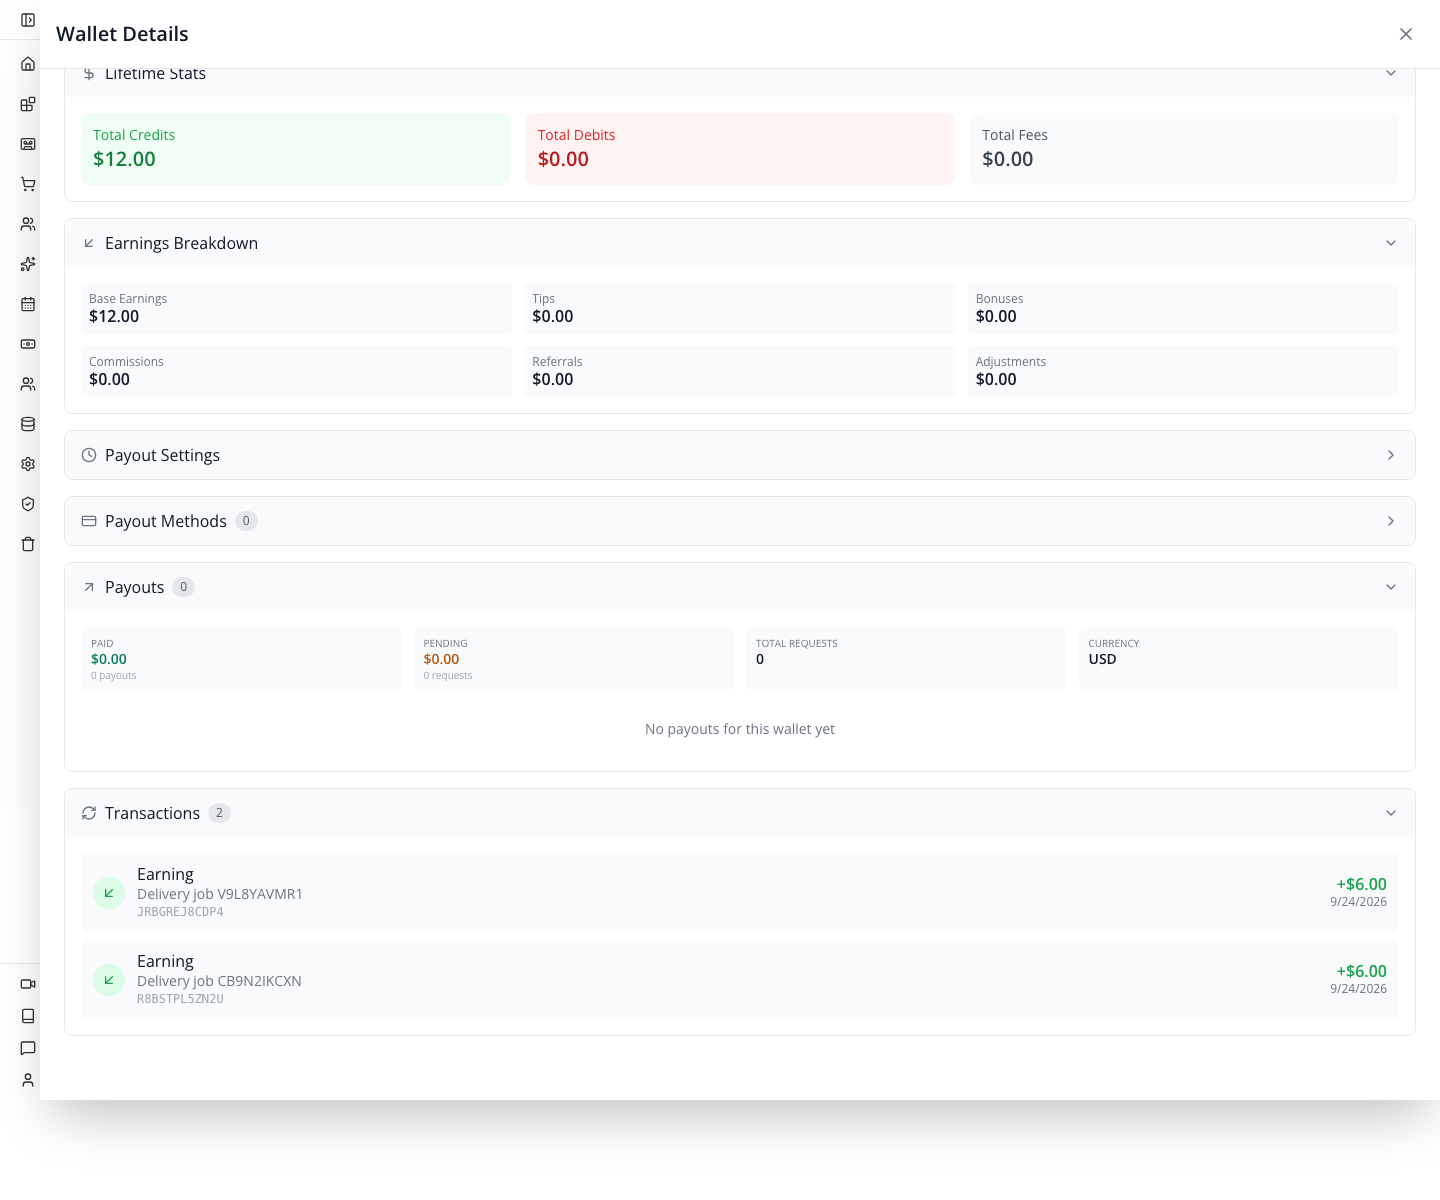Image resolution: width=1440 pixels, height=1200 pixels.
Task: Open the users icon just below the cart icon
Action: tap(28, 224)
